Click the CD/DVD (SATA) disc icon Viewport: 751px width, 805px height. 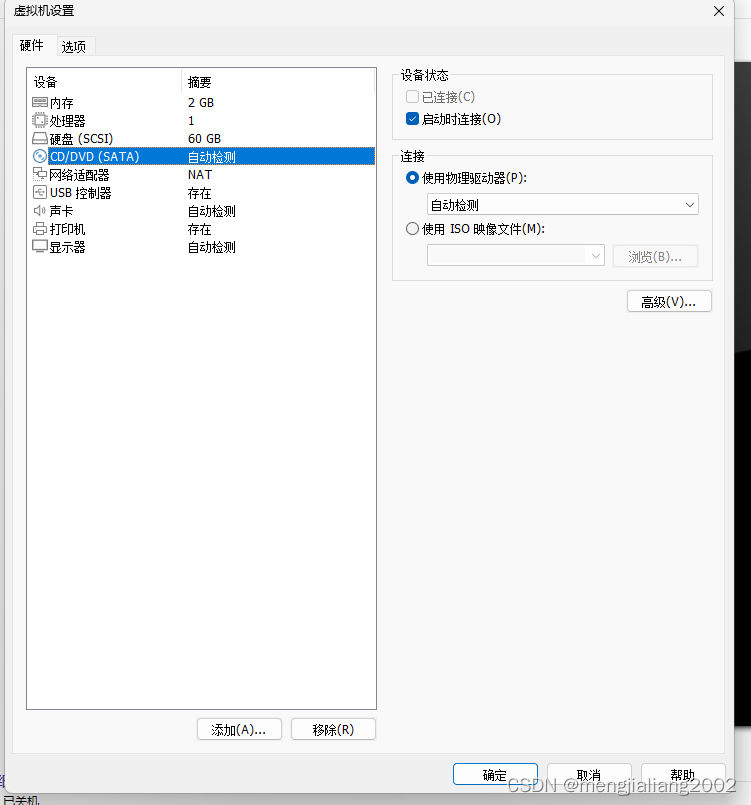pos(40,156)
